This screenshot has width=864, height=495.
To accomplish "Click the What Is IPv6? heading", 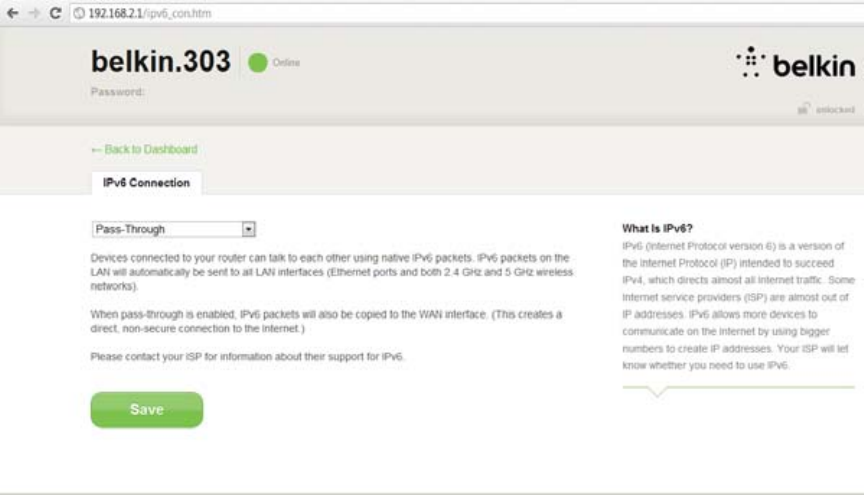I will click(657, 228).
